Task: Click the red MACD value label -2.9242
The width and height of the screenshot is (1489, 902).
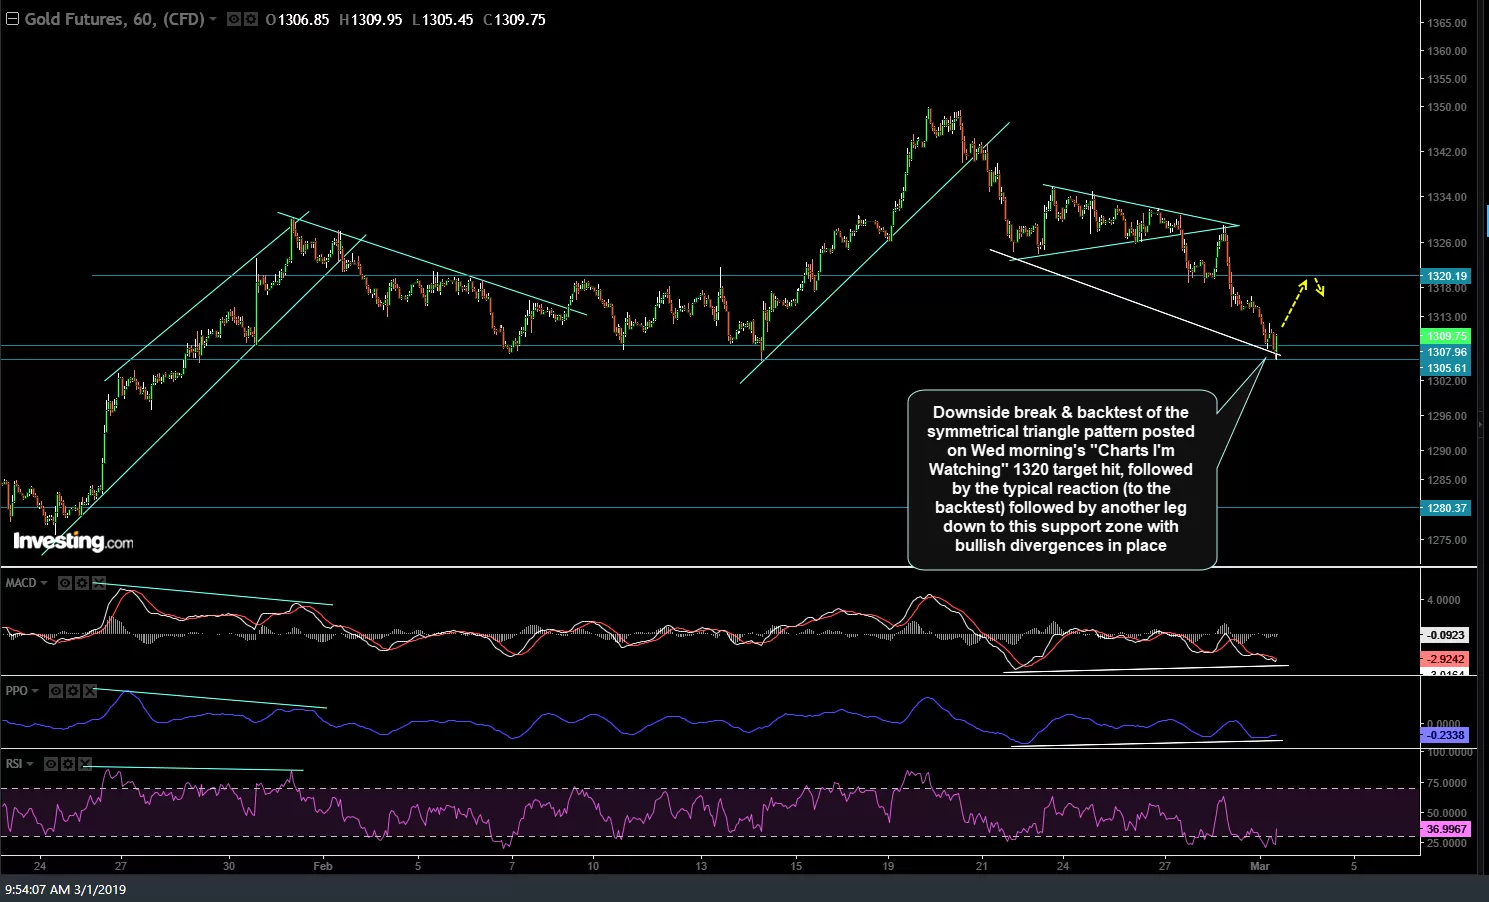Action: pyautogui.click(x=1446, y=659)
